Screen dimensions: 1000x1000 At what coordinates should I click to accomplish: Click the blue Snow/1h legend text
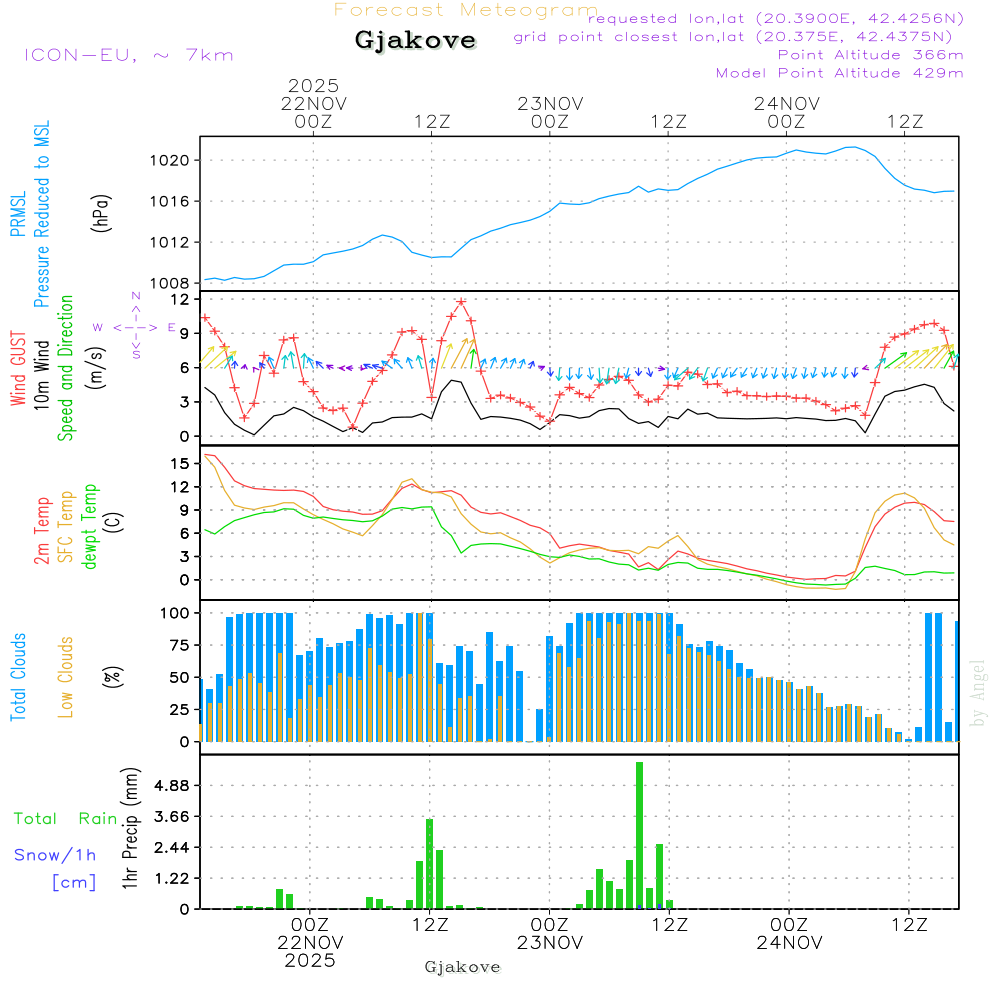tap(55, 854)
